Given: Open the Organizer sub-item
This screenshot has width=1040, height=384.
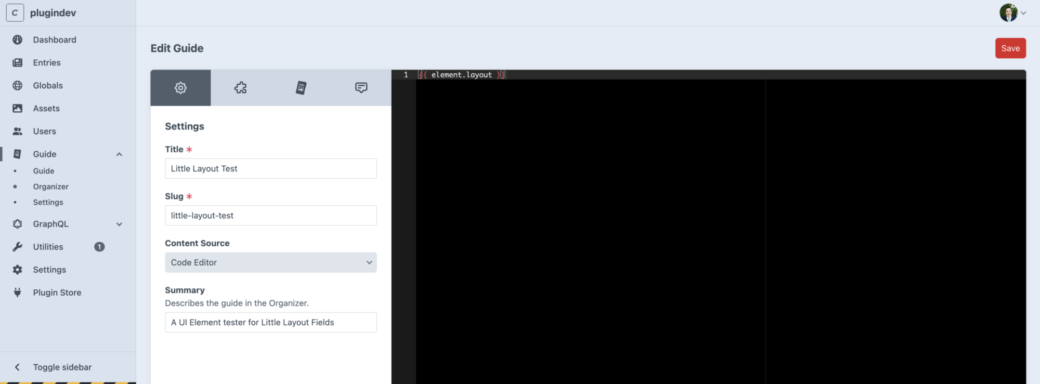Looking at the screenshot, I should tap(51, 187).
